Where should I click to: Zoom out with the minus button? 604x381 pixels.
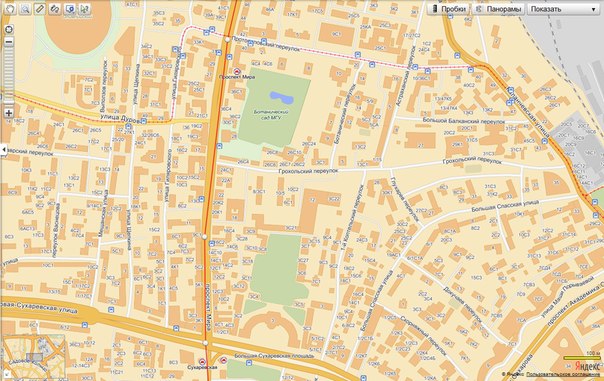click(x=8, y=42)
